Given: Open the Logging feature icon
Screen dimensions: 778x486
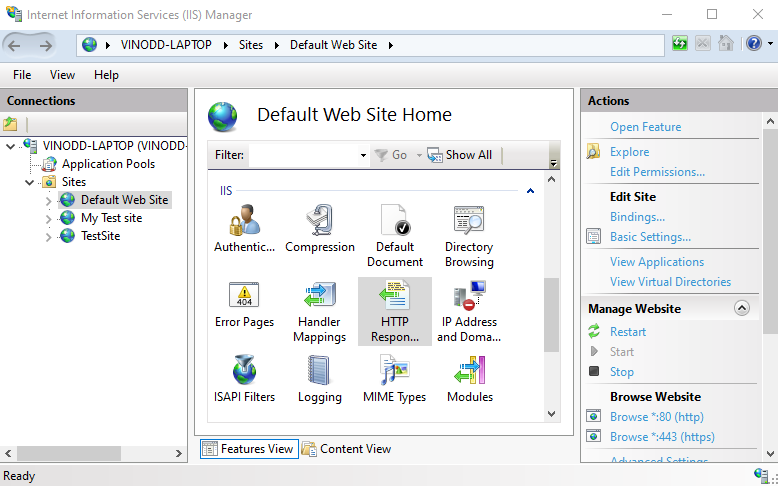Looking at the screenshot, I should 319,370.
